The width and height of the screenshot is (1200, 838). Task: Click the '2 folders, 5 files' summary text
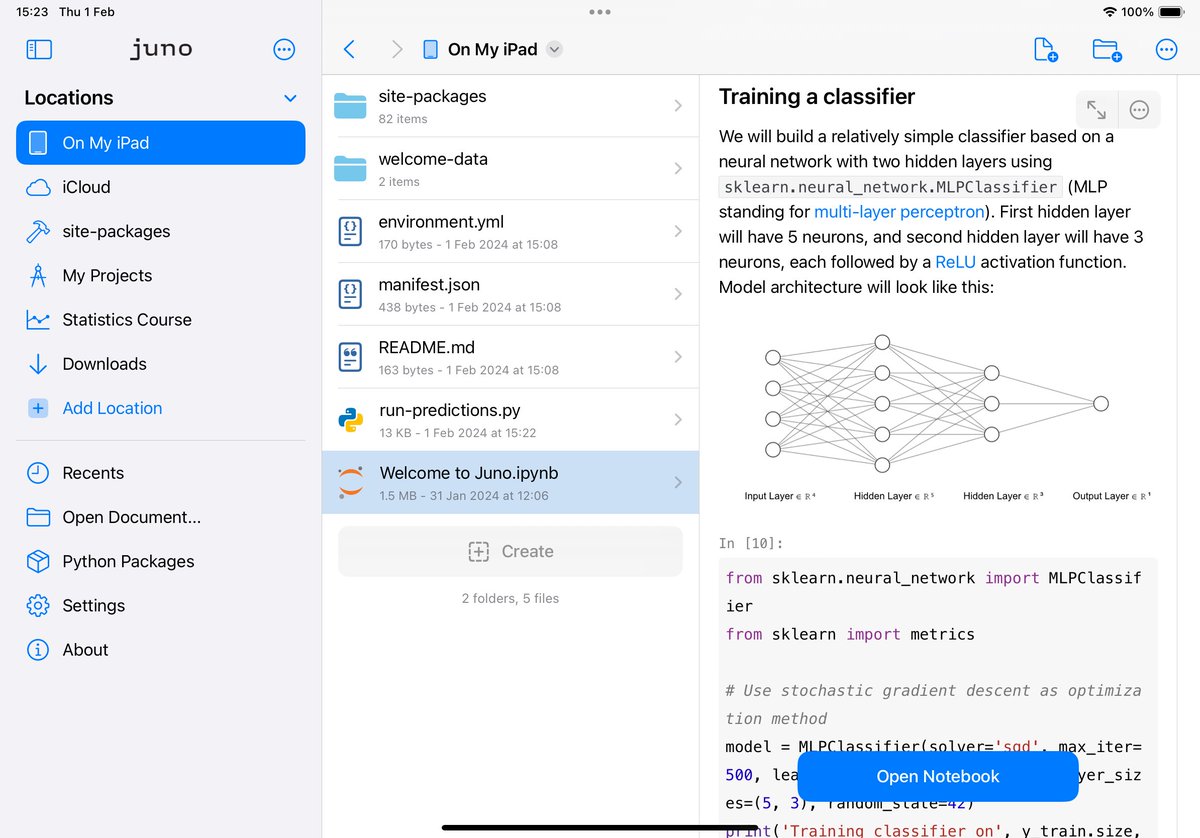(510, 598)
